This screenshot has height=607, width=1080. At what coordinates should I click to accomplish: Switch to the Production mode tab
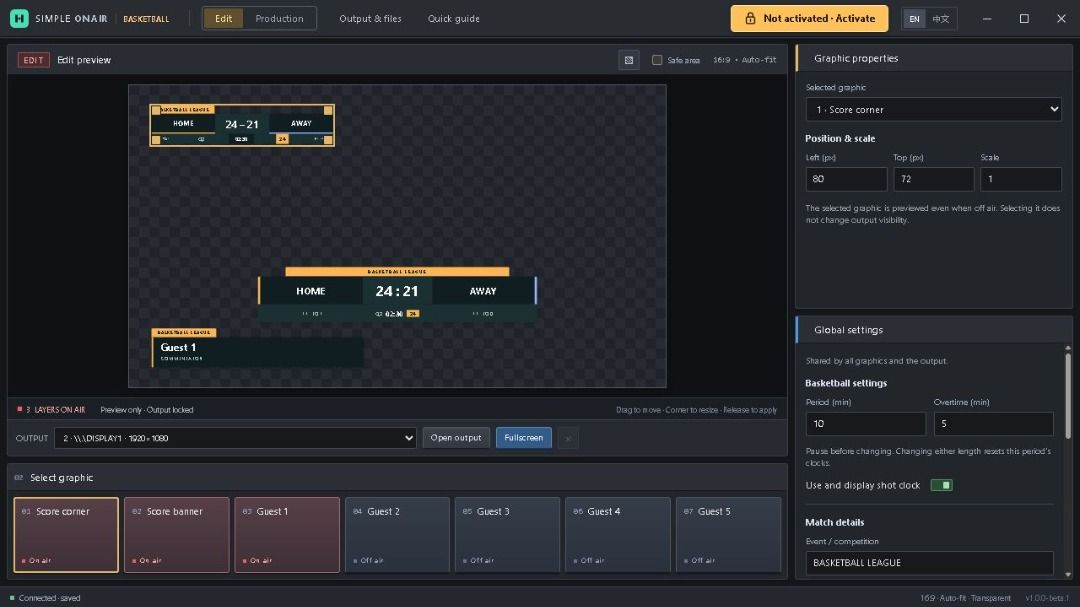[x=279, y=19]
